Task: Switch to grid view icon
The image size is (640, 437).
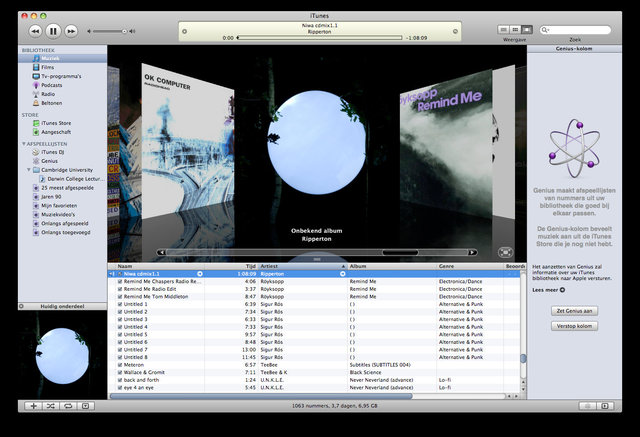Action: click(516, 30)
